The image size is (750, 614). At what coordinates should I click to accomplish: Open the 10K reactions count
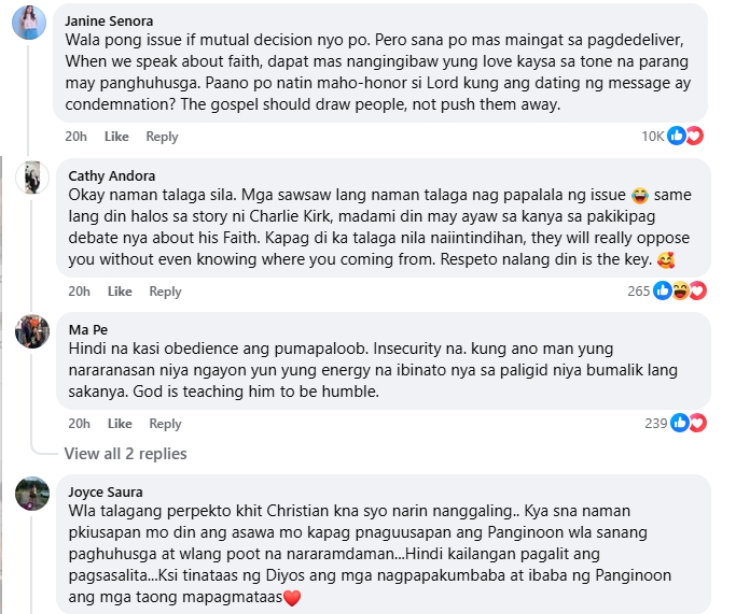(653, 136)
